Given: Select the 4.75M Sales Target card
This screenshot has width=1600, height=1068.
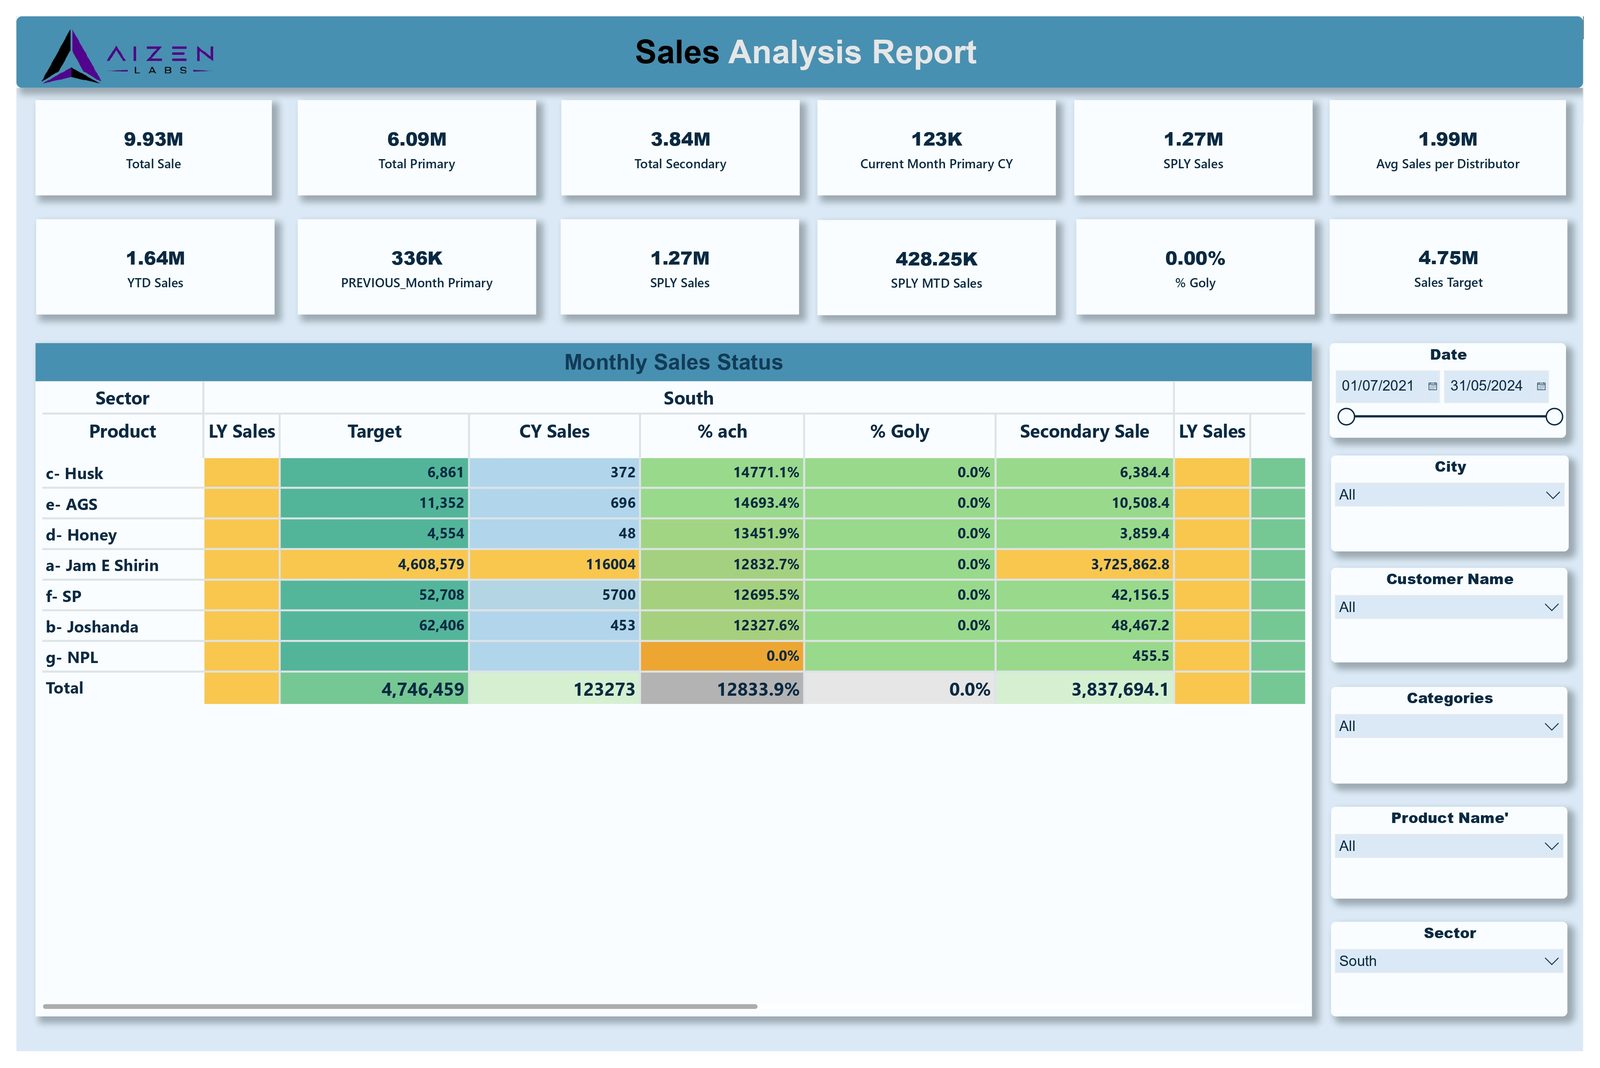Looking at the screenshot, I should coord(1448,267).
